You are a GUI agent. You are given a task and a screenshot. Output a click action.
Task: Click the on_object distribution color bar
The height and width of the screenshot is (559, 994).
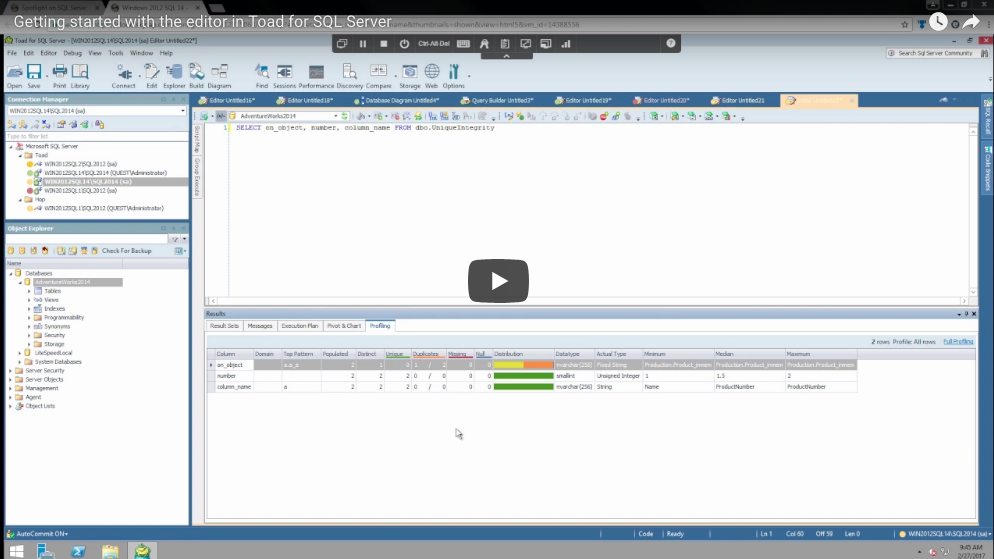523,365
